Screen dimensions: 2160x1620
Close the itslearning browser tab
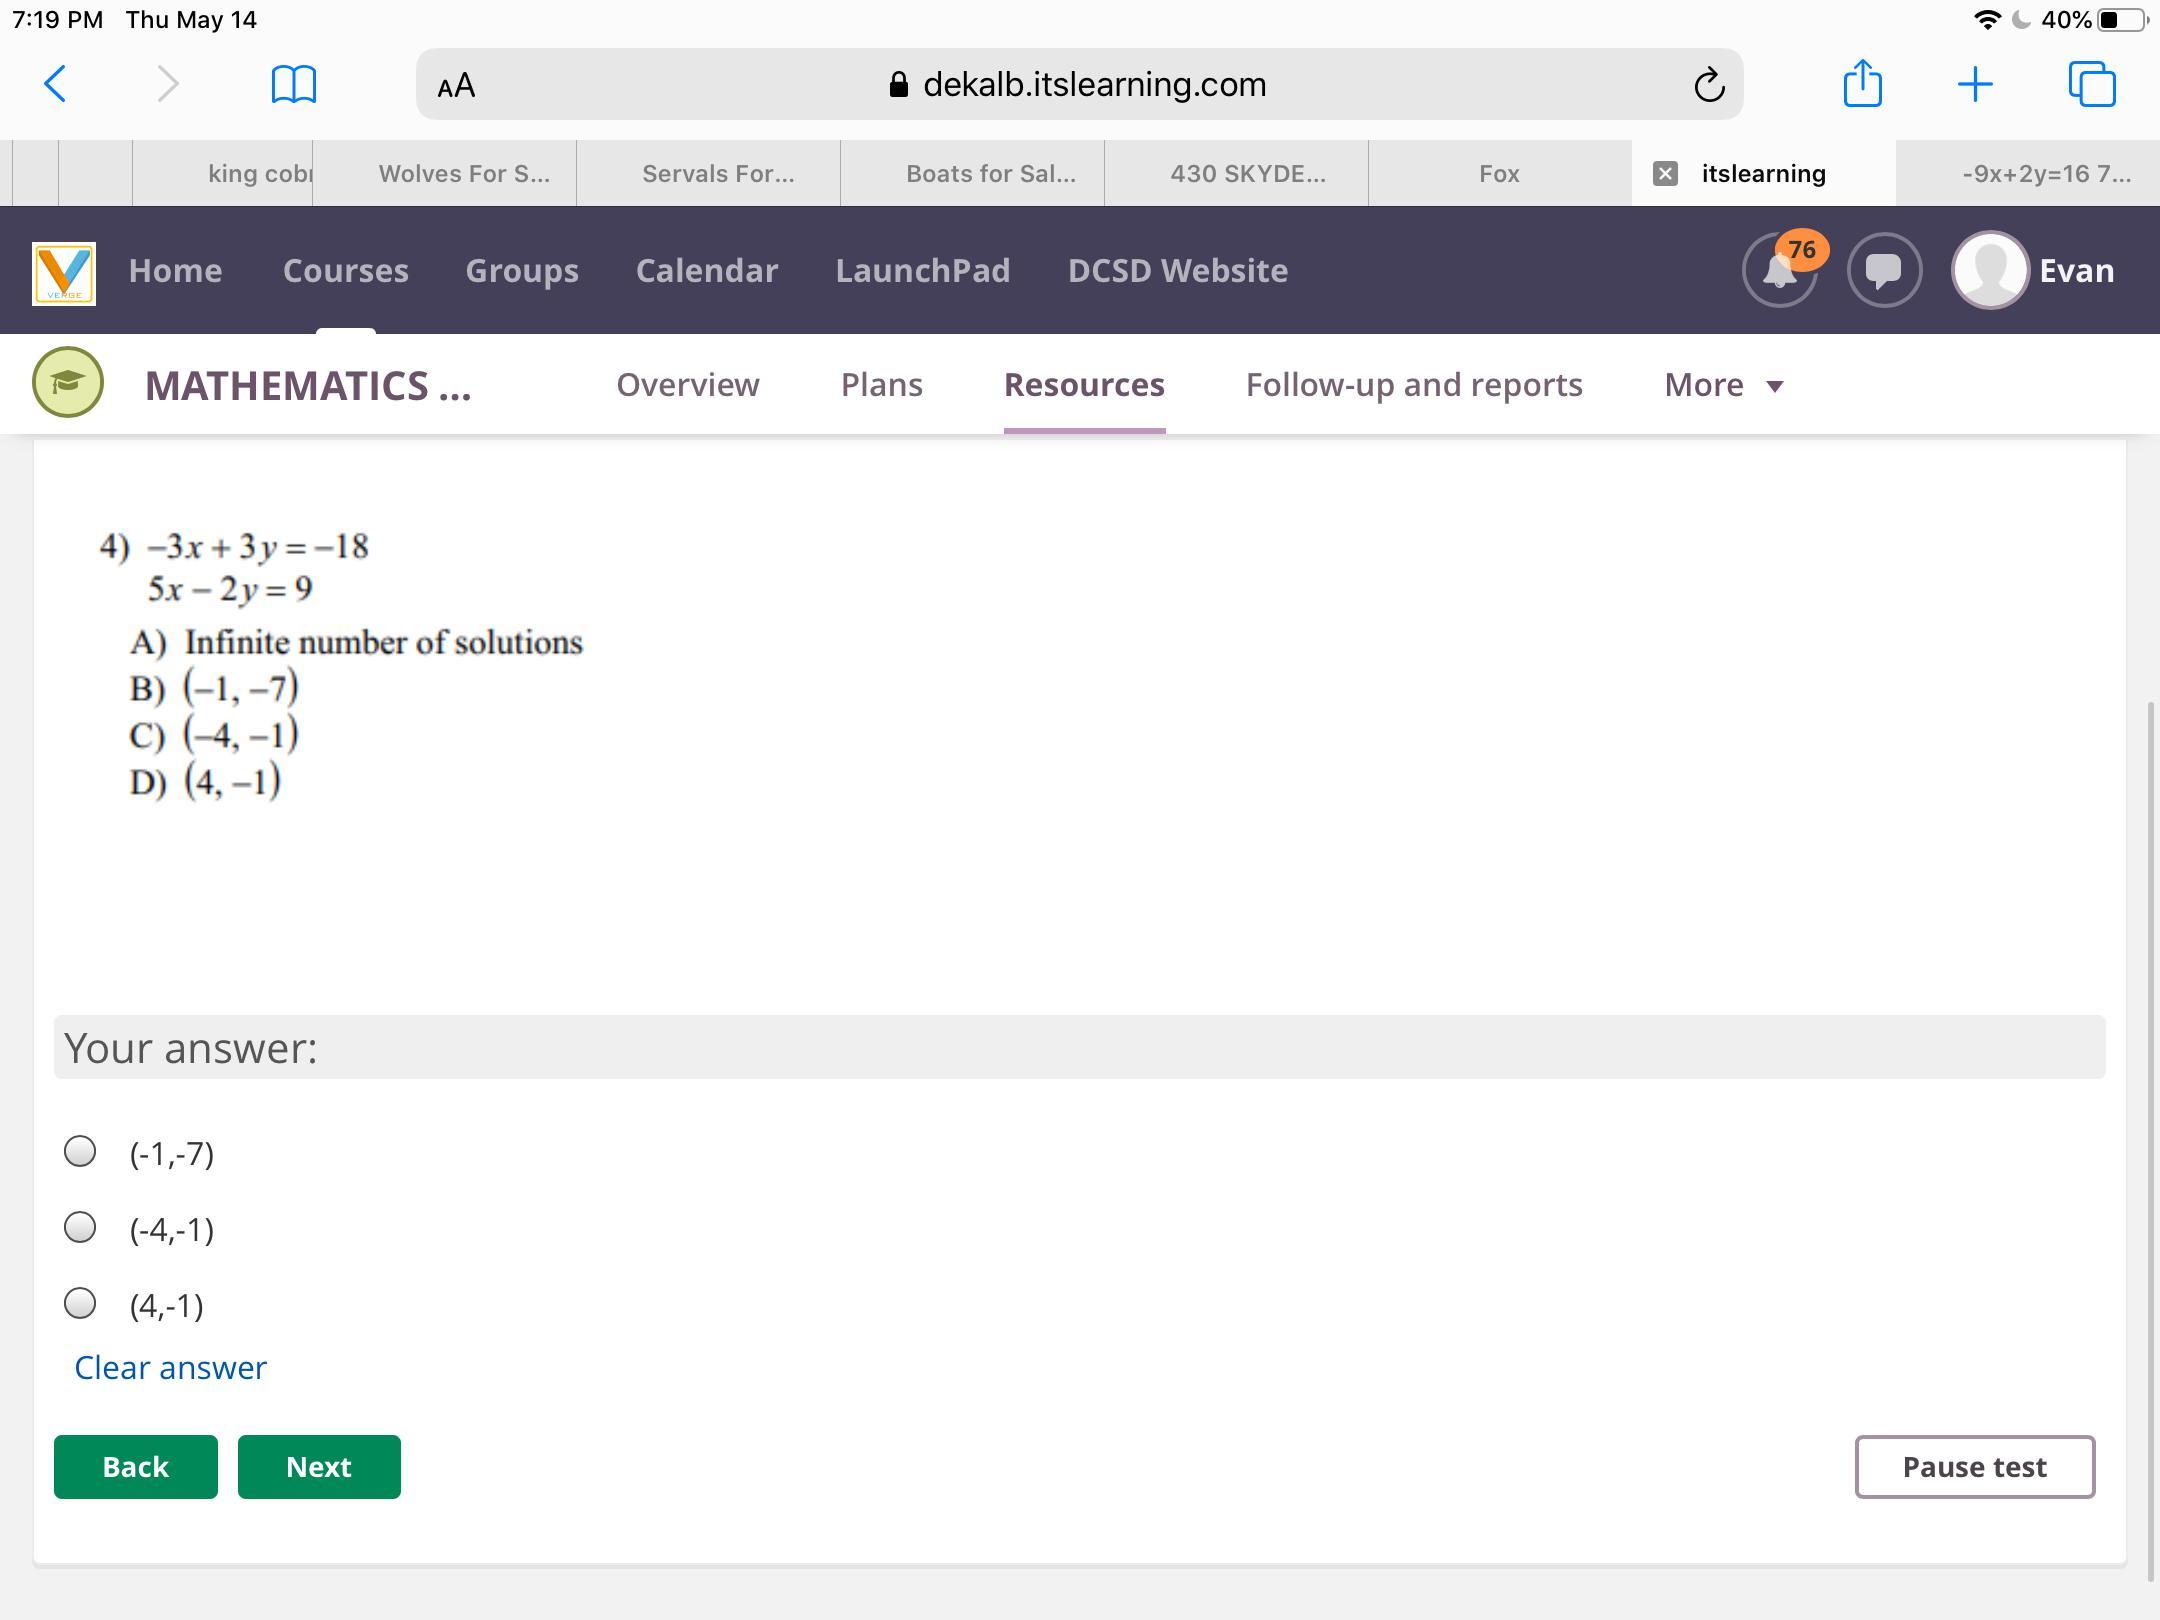[1665, 174]
